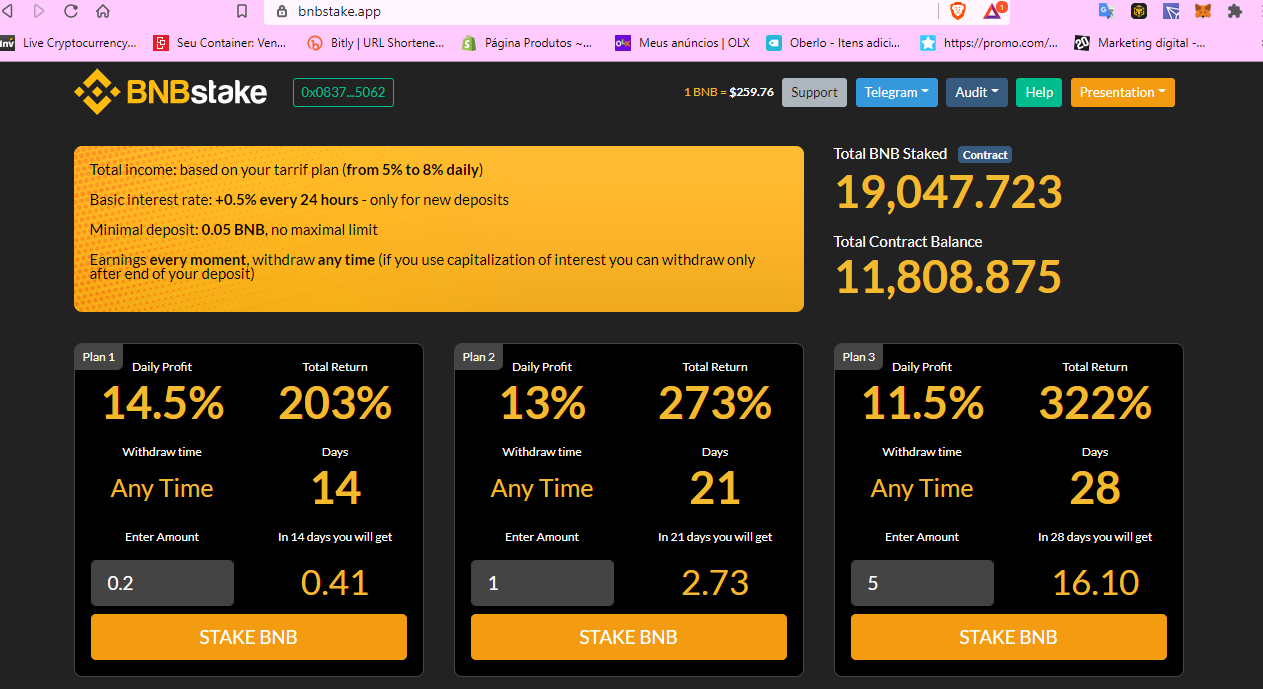Click the Plan 1 tab label
The width and height of the screenshot is (1263, 689).
coord(98,357)
